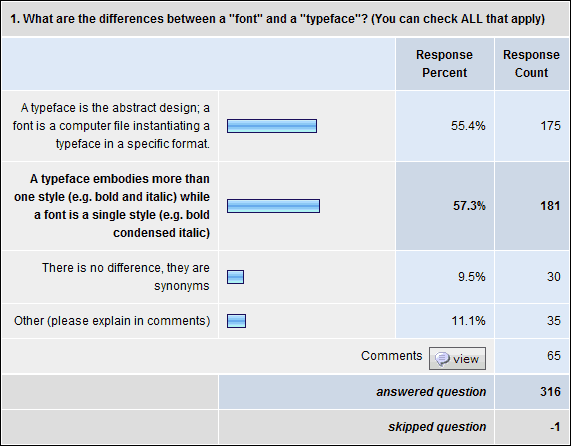Image resolution: width=571 pixels, height=446 pixels.
Task: Click the Response Count column header
Action: (x=531, y=64)
